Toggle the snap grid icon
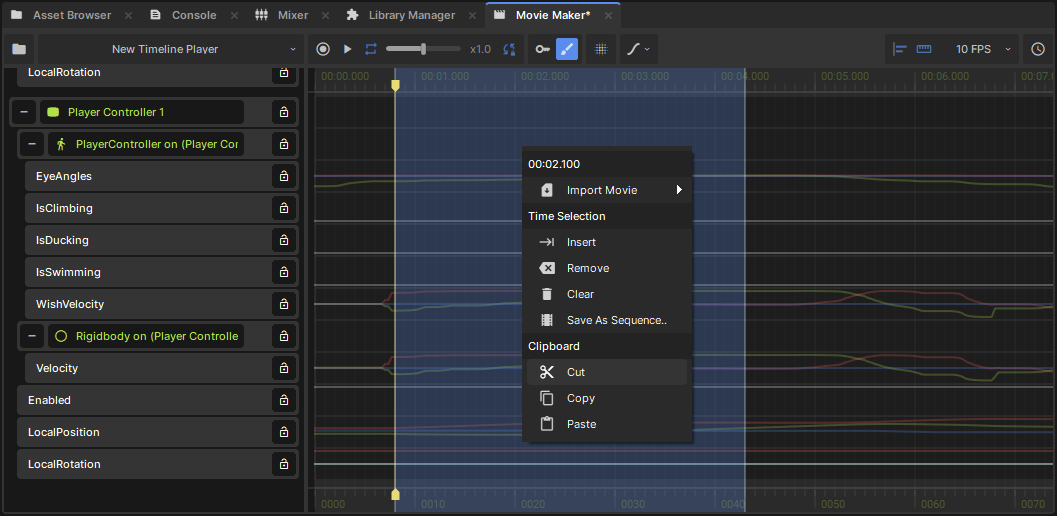This screenshot has width=1057, height=516. click(x=601, y=49)
